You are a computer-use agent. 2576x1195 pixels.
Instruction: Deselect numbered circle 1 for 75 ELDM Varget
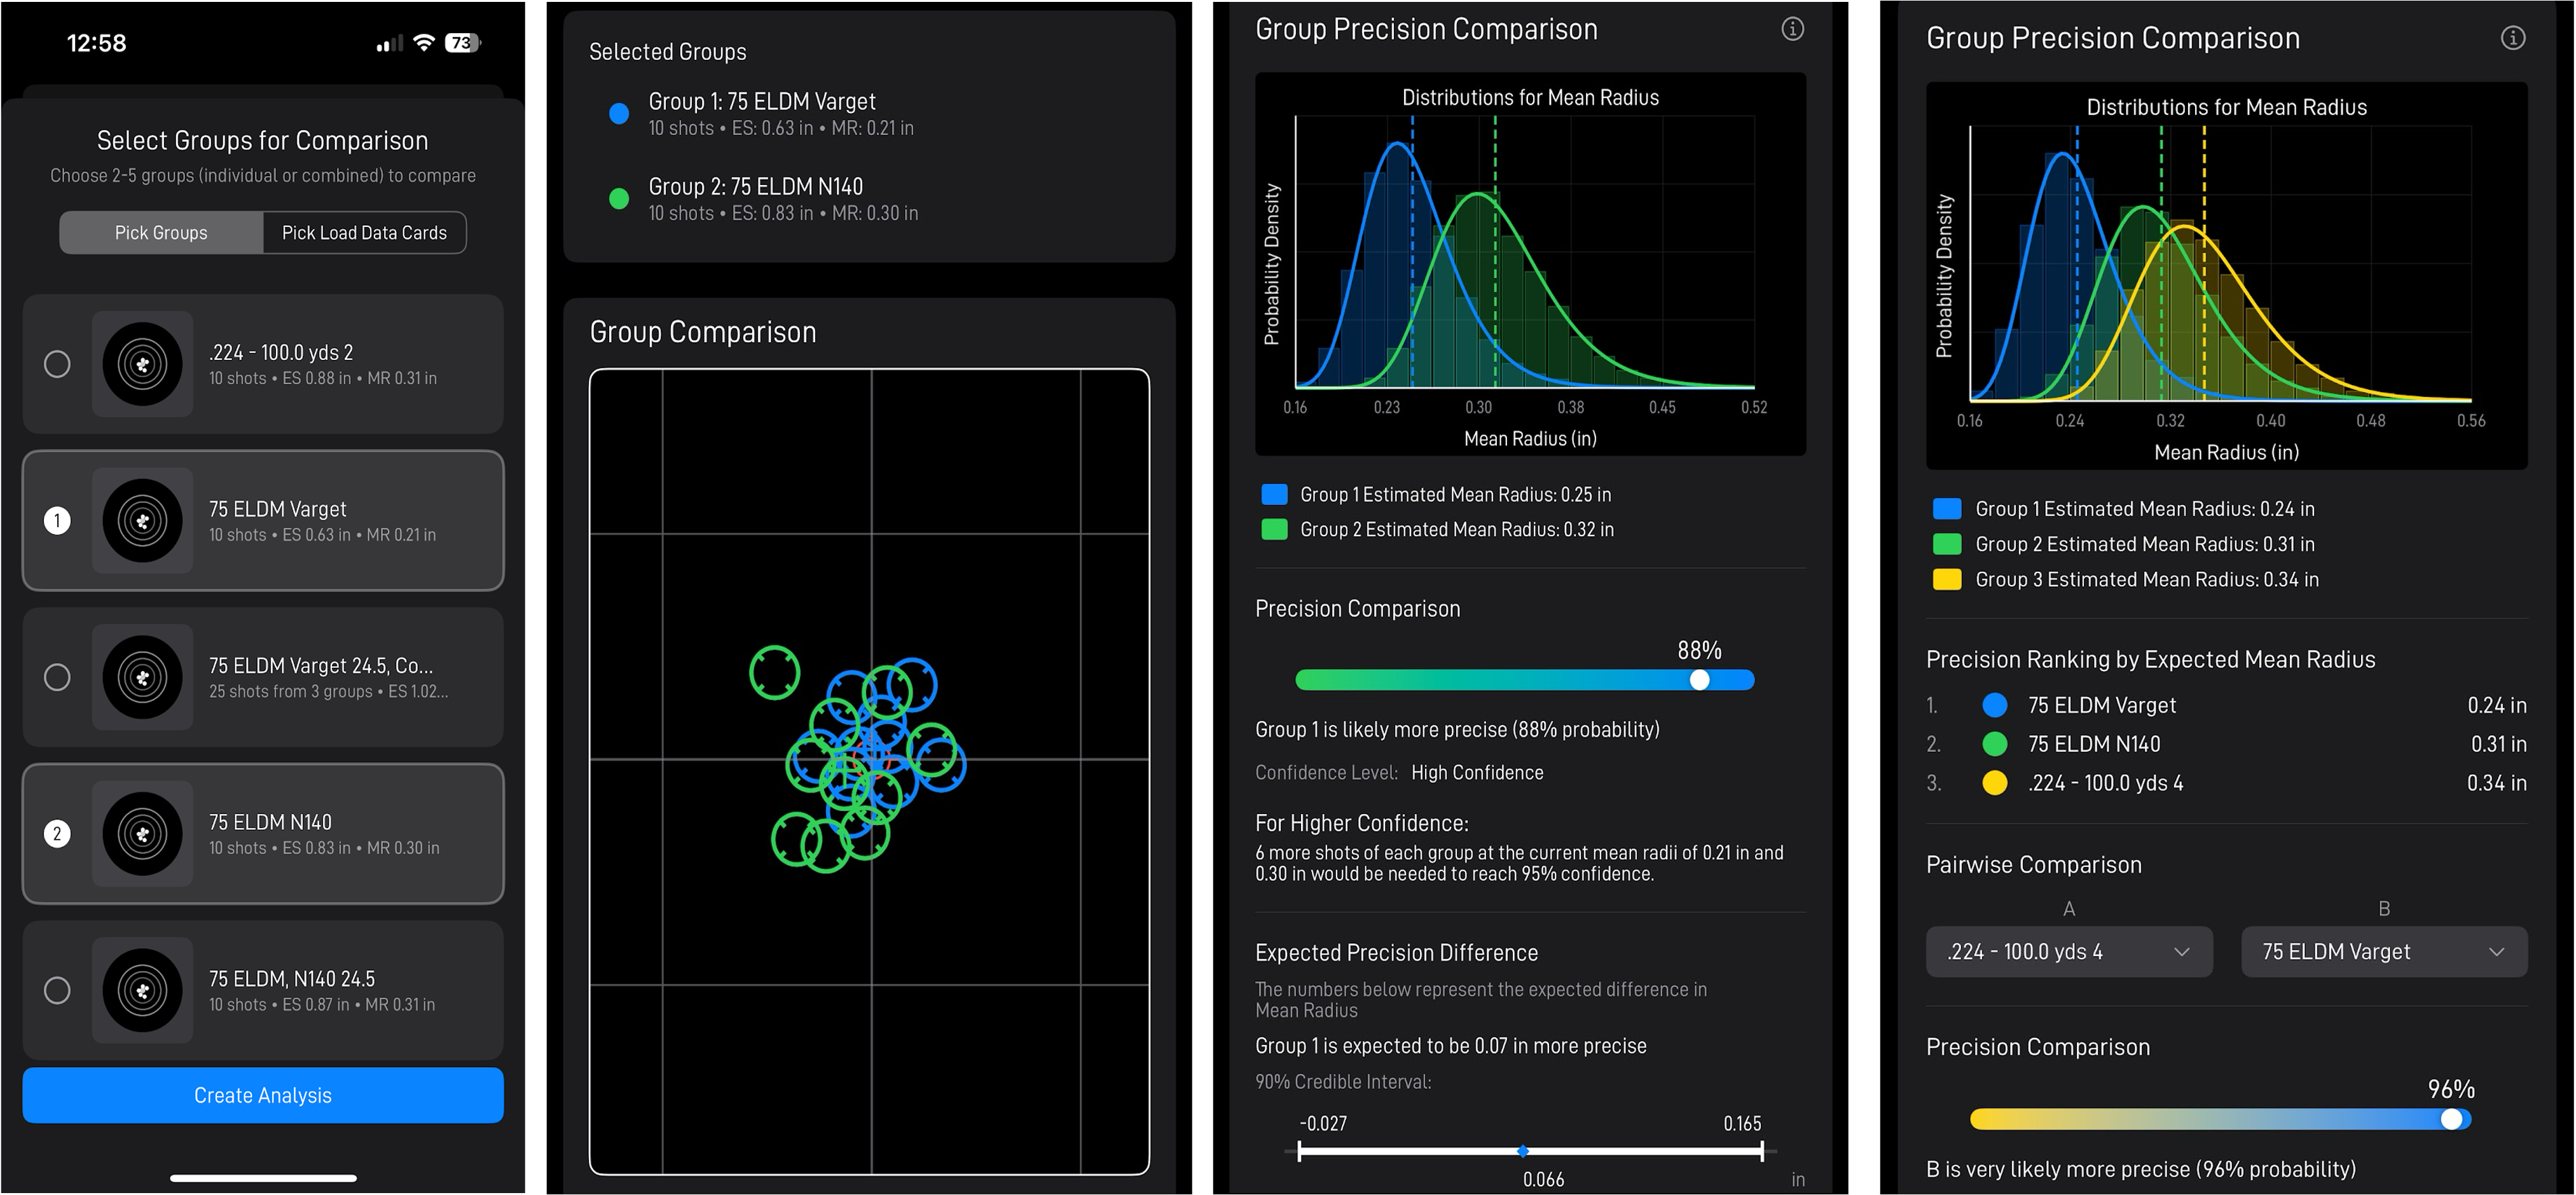click(x=57, y=520)
